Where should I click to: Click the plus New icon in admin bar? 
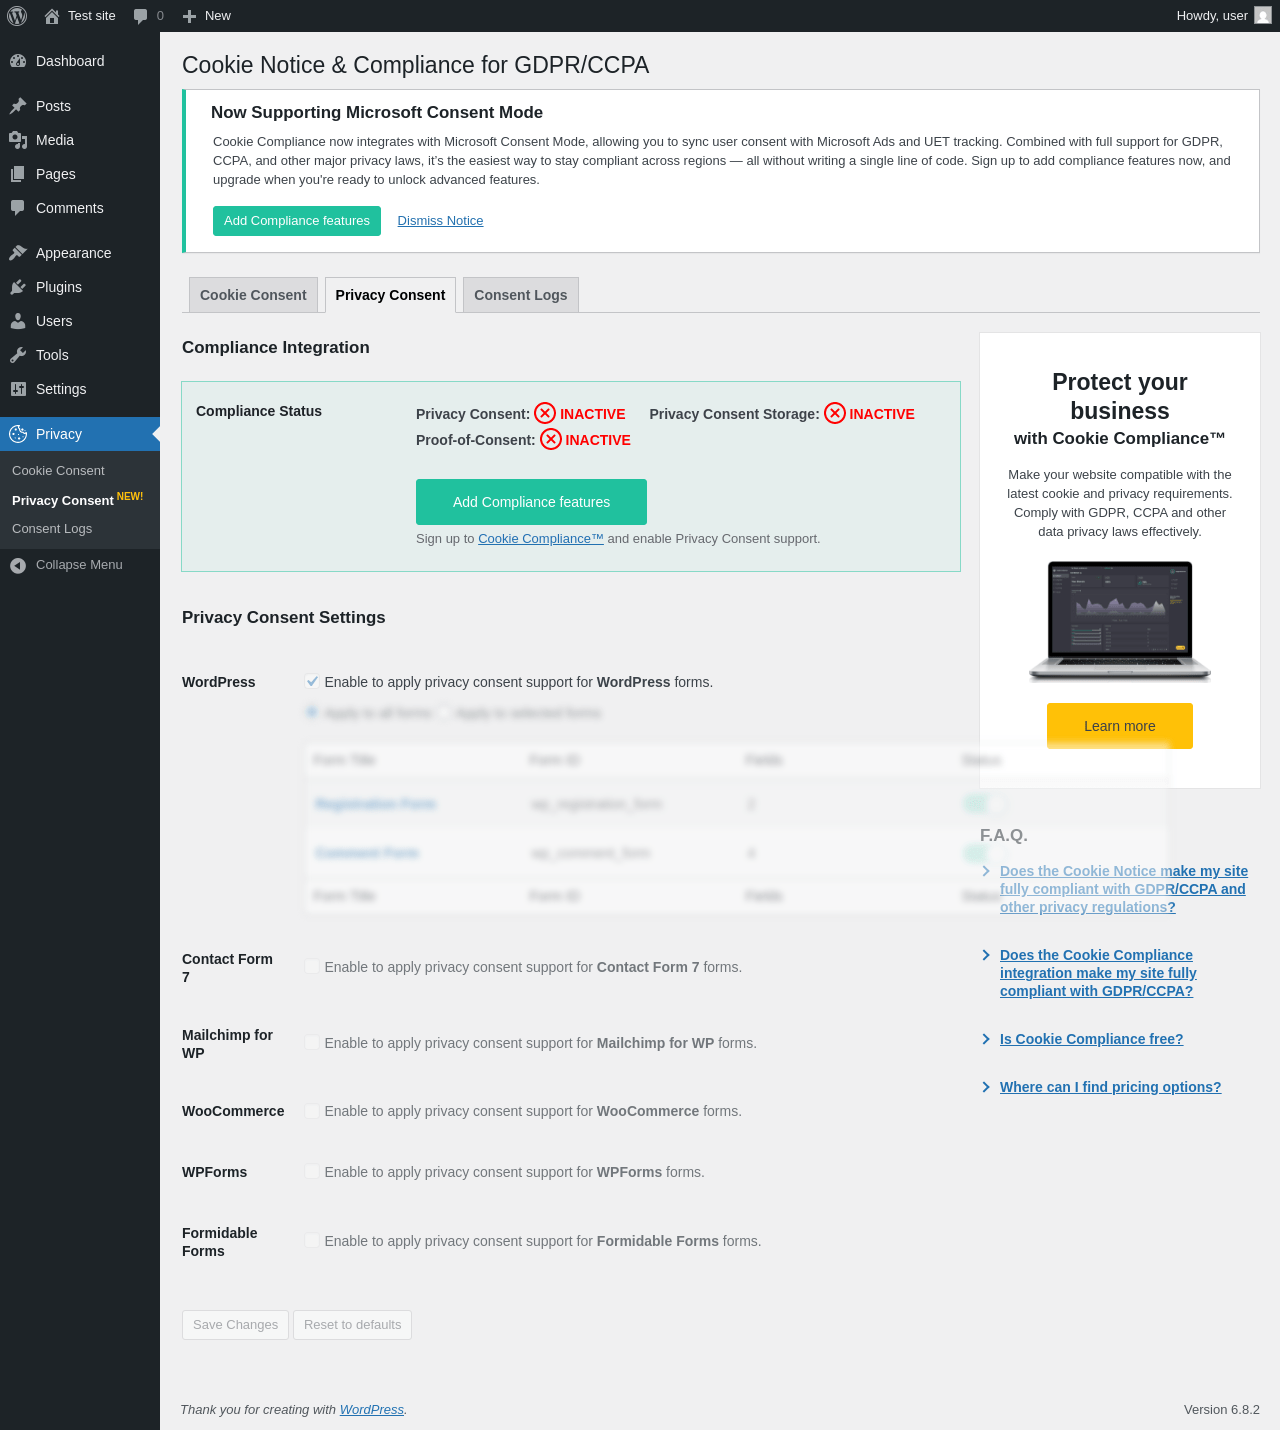pos(189,16)
